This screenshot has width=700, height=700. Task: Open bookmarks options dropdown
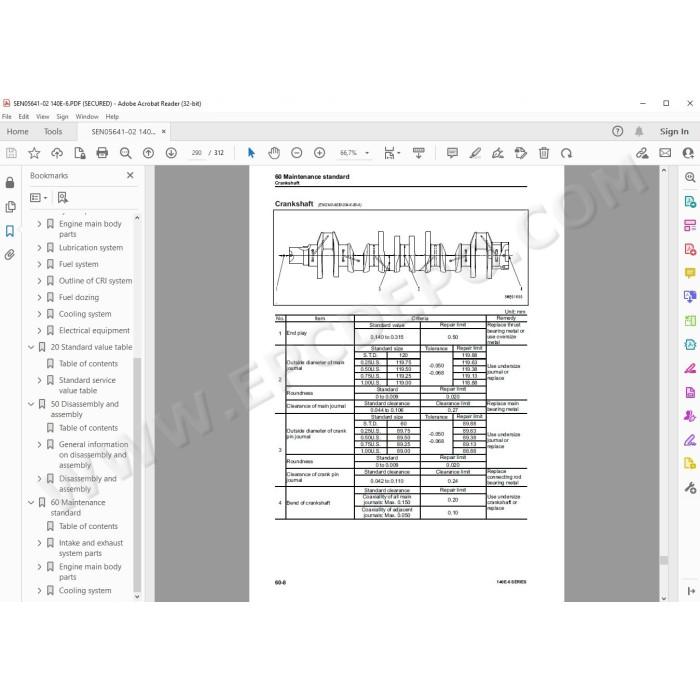click(x=38, y=197)
